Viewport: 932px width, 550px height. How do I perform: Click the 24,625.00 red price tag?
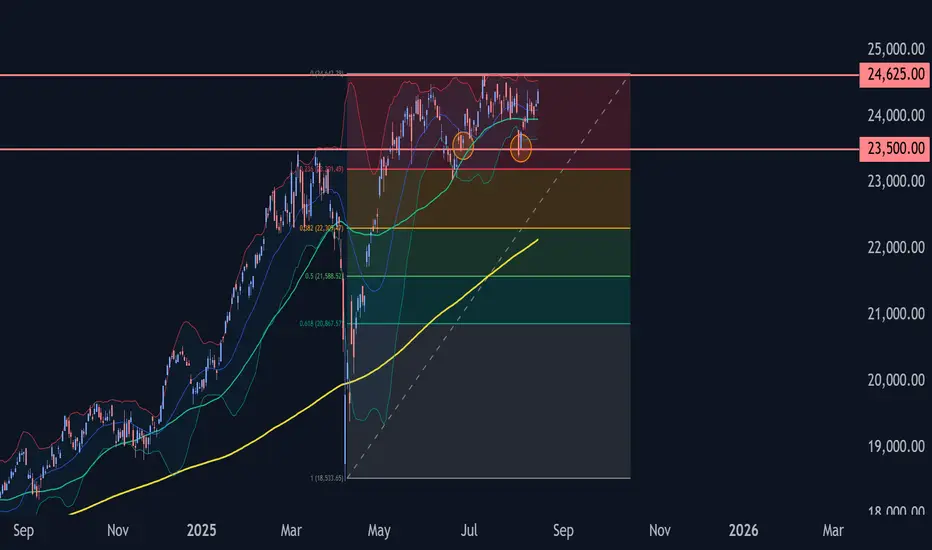pyautogui.click(x=895, y=74)
